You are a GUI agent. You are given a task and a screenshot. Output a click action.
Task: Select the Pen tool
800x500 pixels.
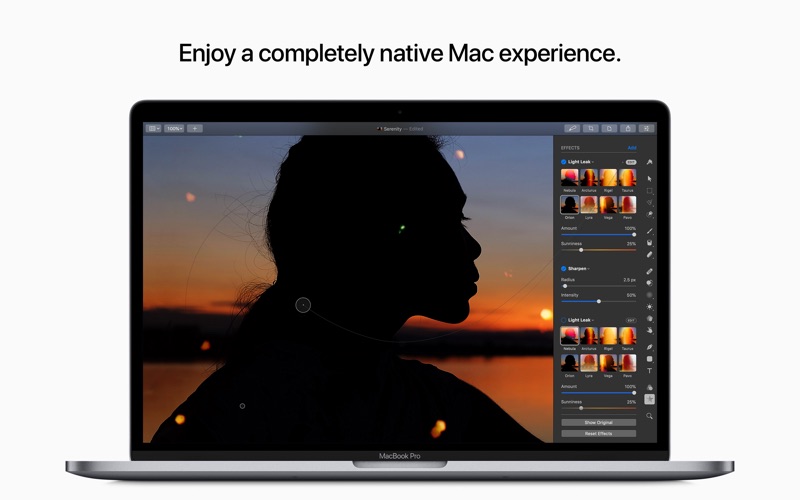(x=649, y=347)
